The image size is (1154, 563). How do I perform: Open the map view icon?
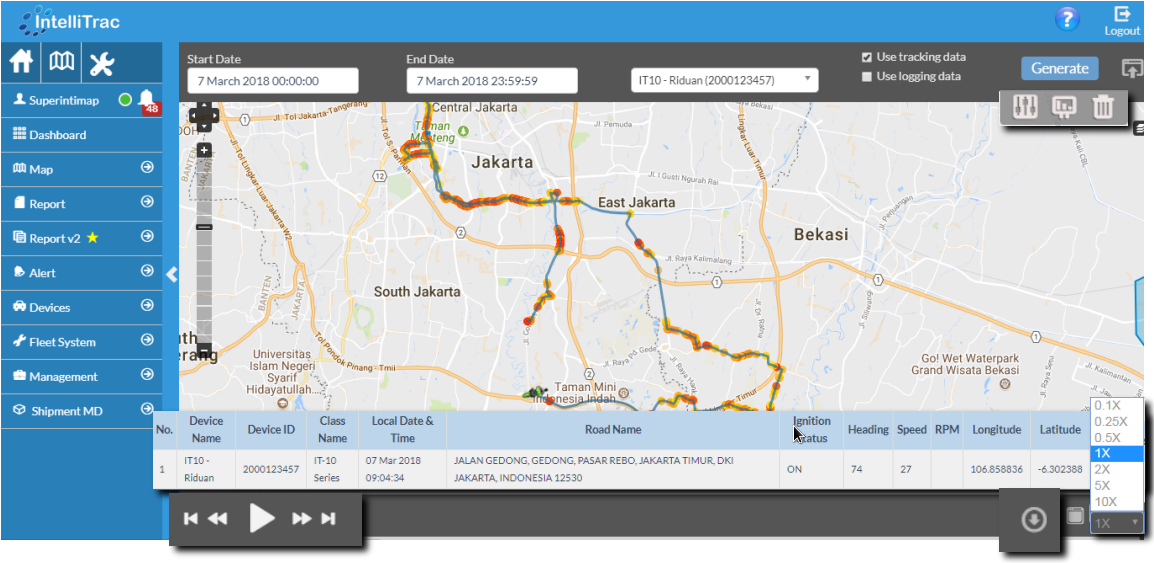coord(62,63)
